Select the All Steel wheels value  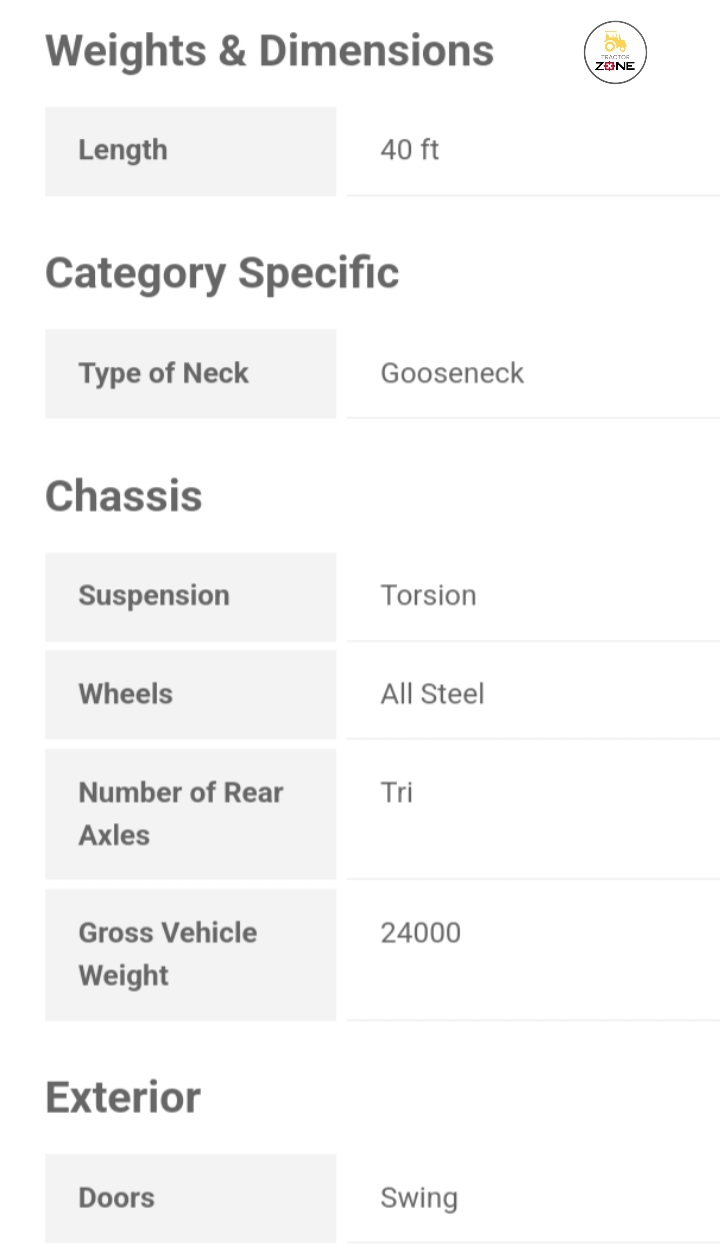[432, 694]
